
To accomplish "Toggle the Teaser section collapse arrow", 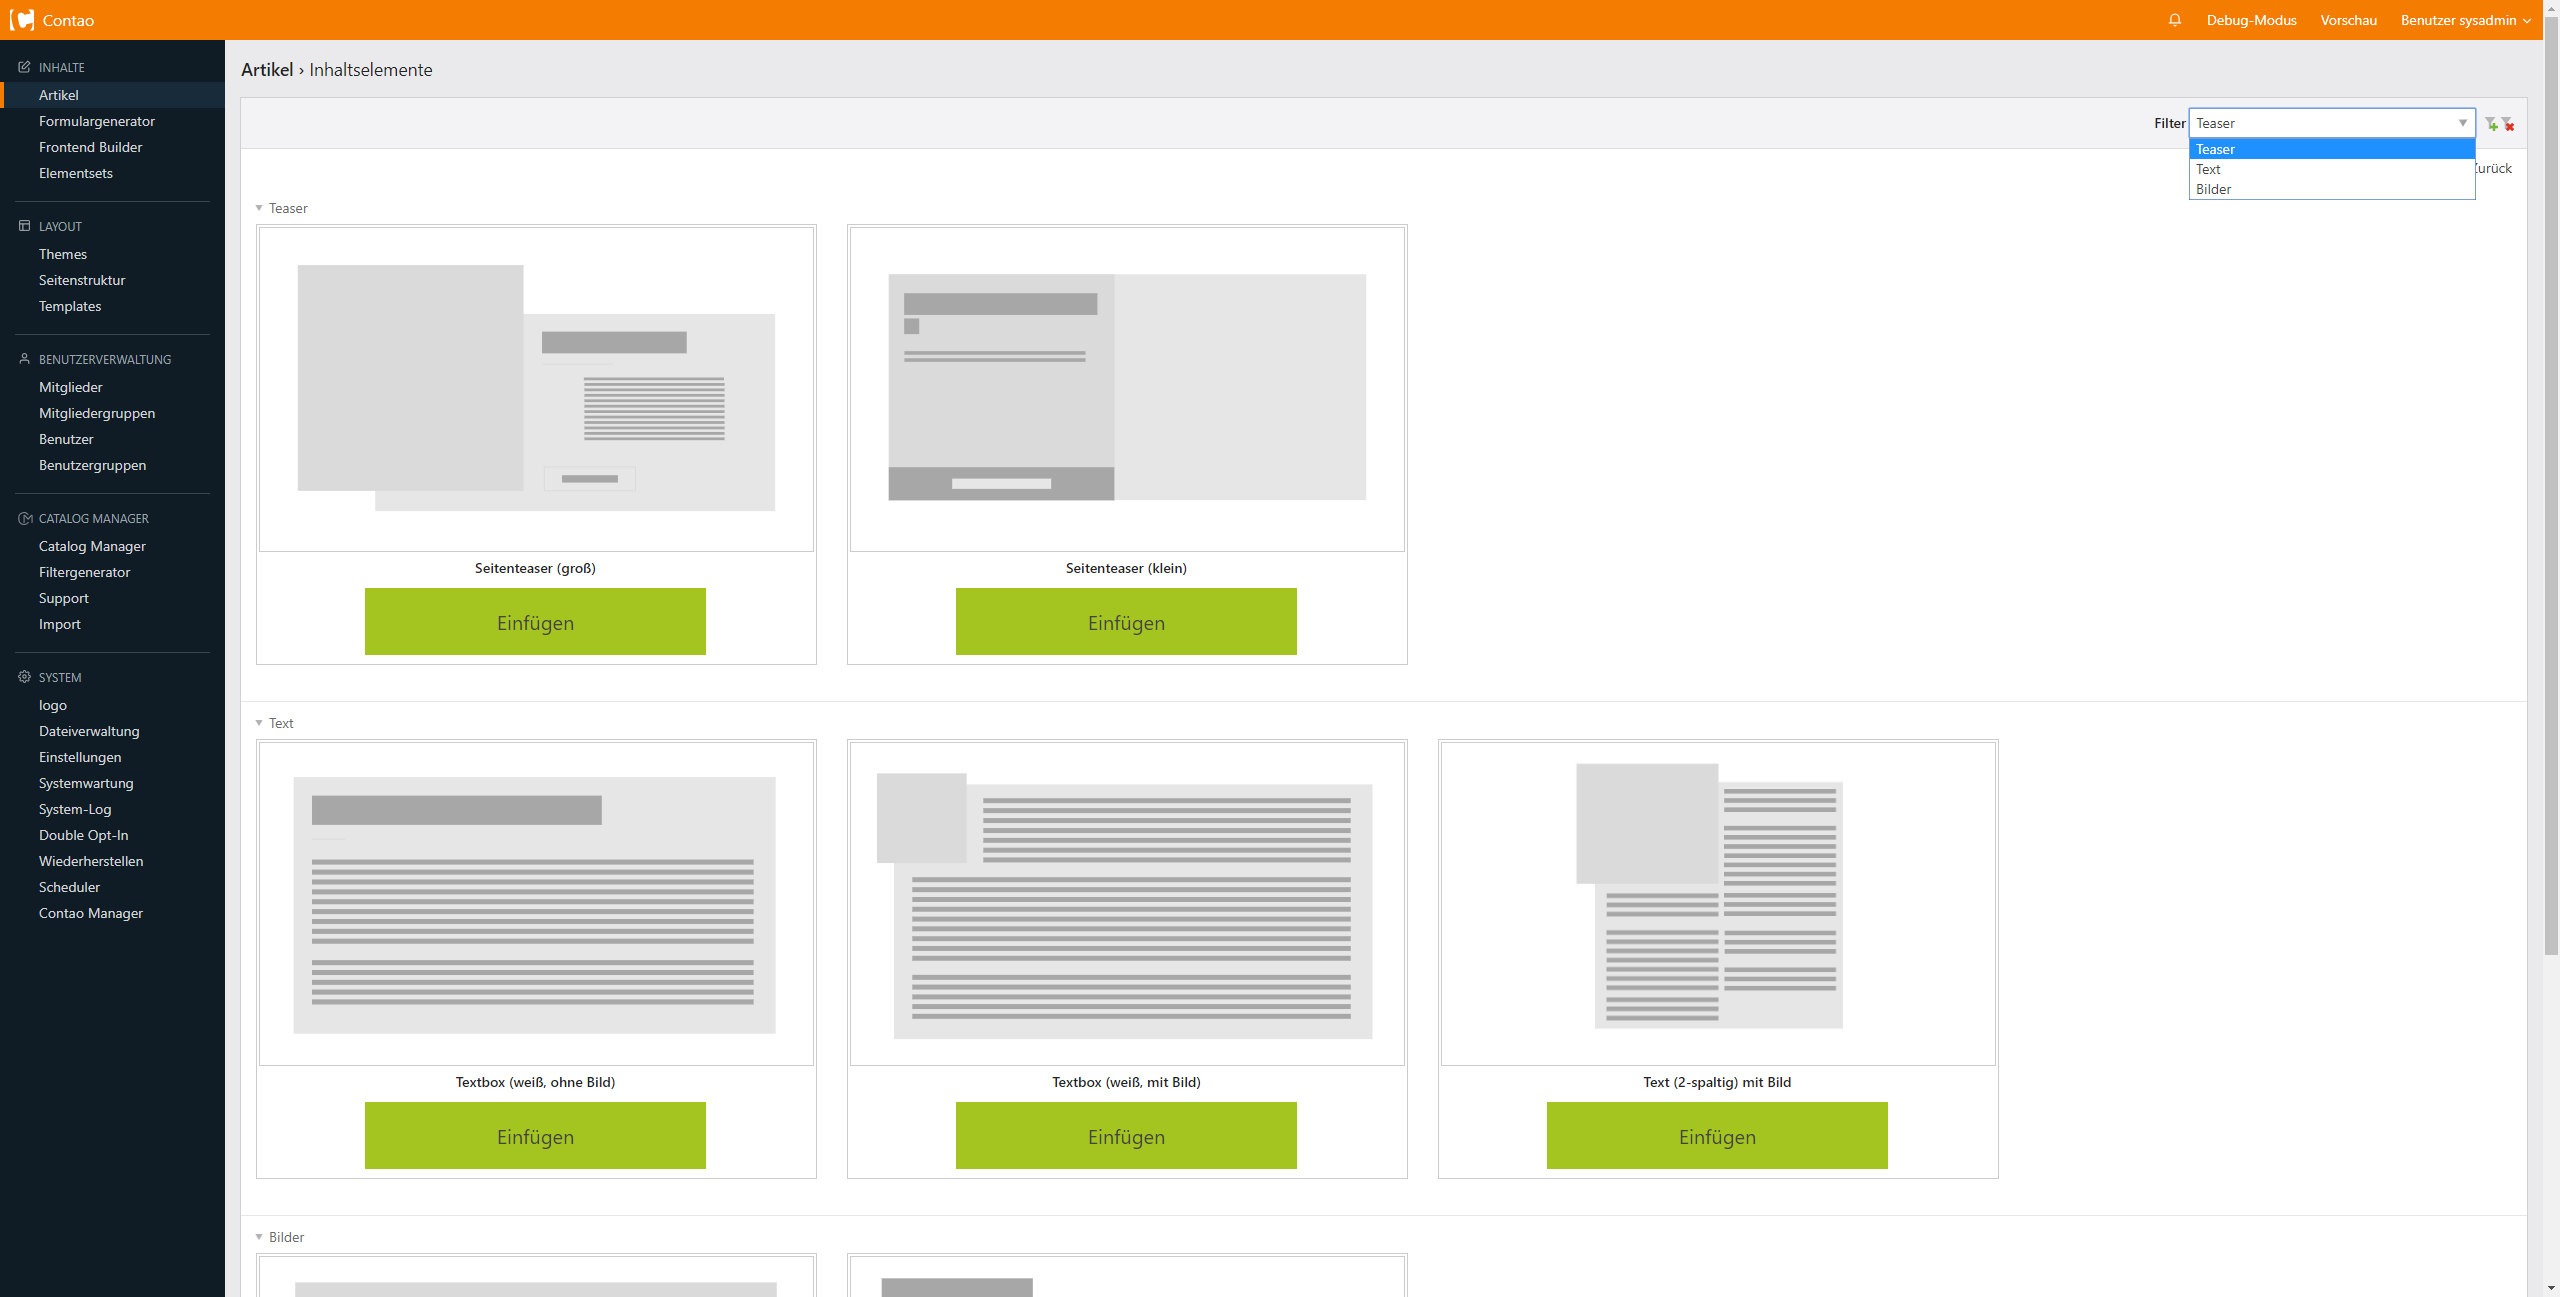I will pos(260,208).
